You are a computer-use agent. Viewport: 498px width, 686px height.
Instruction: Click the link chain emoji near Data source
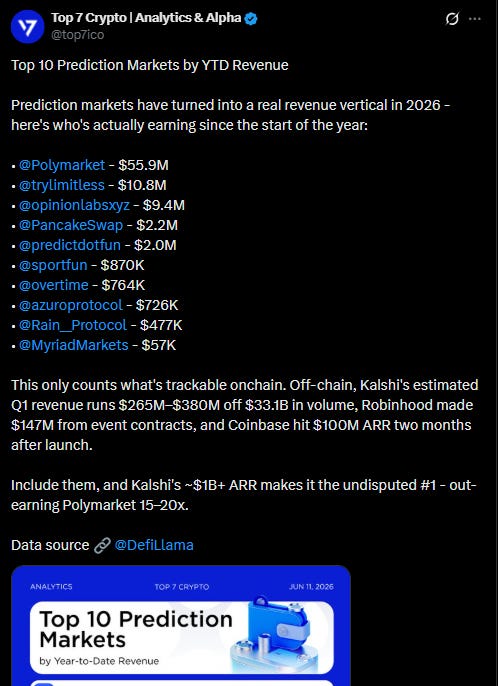(x=102, y=545)
